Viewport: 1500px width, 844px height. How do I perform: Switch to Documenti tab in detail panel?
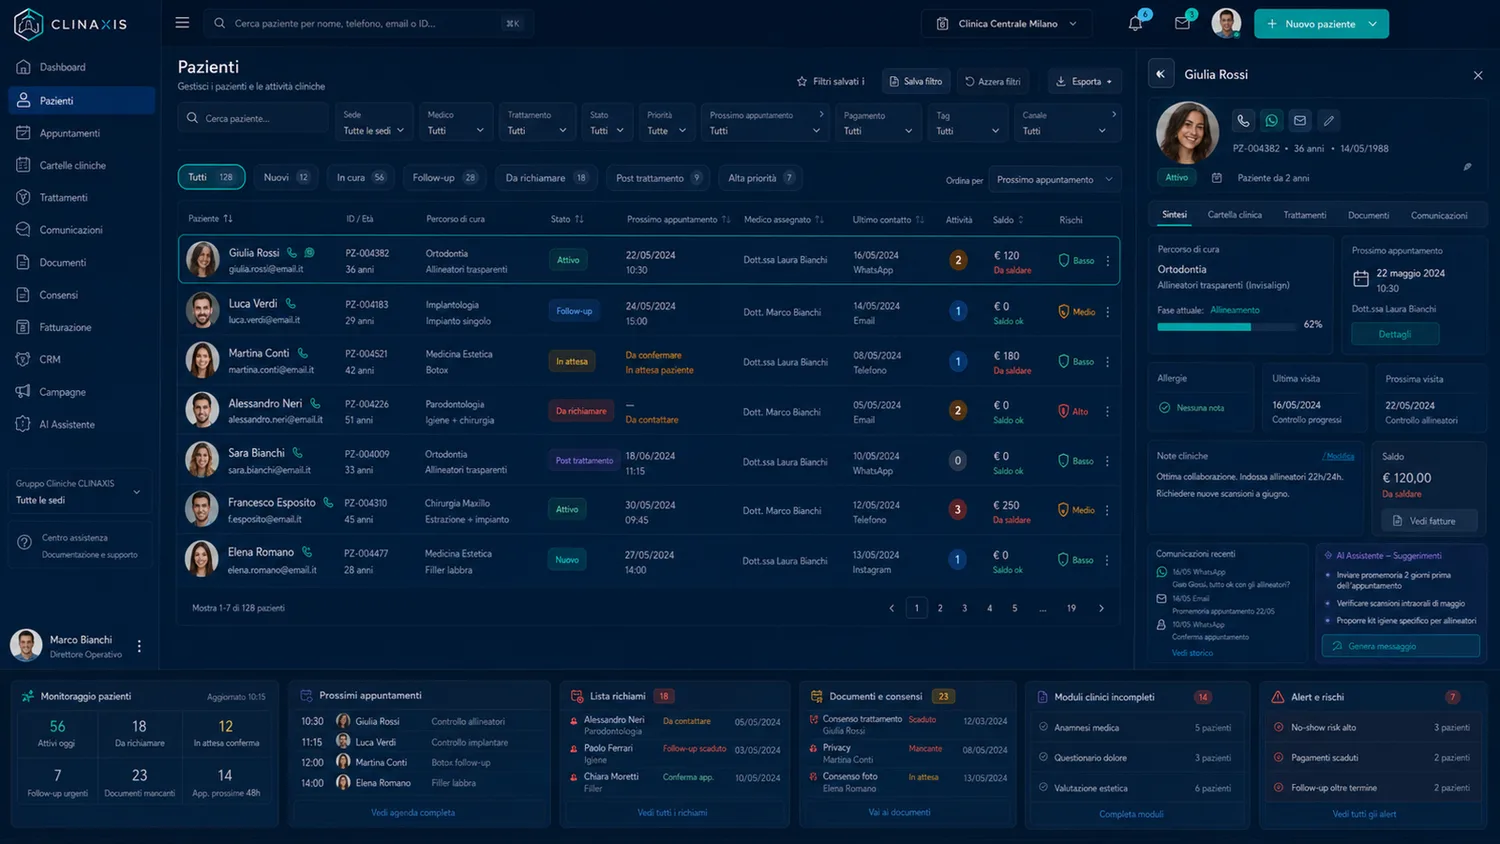[x=1368, y=215]
